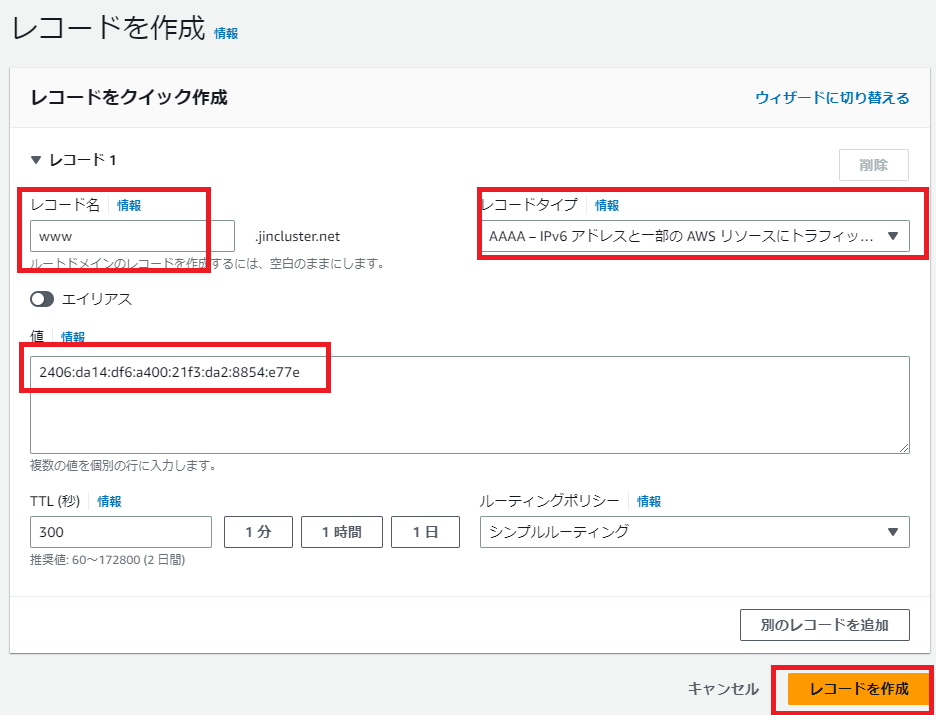Toggle the エイリアス alias switch
This screenshot has height=715, width=936.
42,299
